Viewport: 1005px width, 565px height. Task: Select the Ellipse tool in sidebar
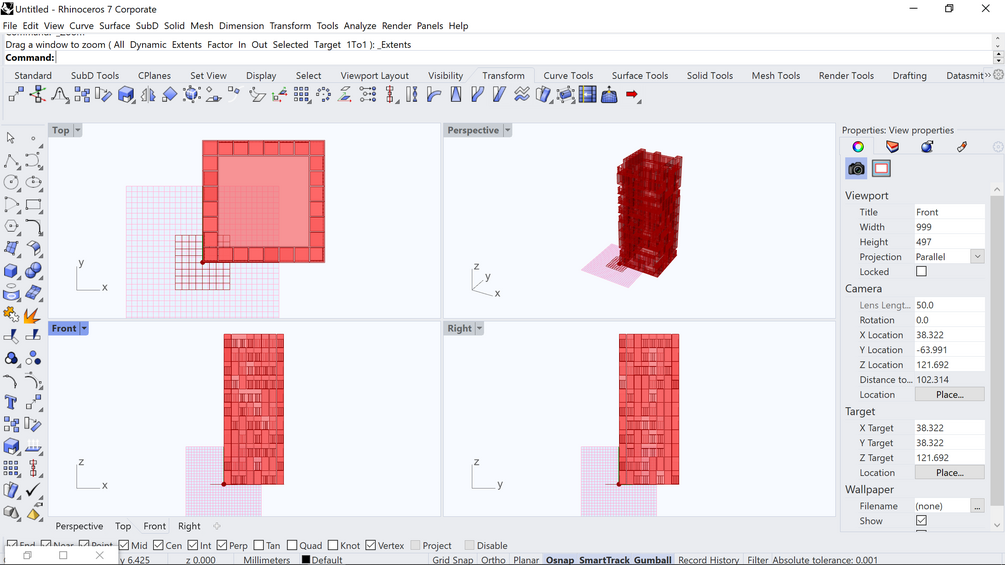(33, 182)
